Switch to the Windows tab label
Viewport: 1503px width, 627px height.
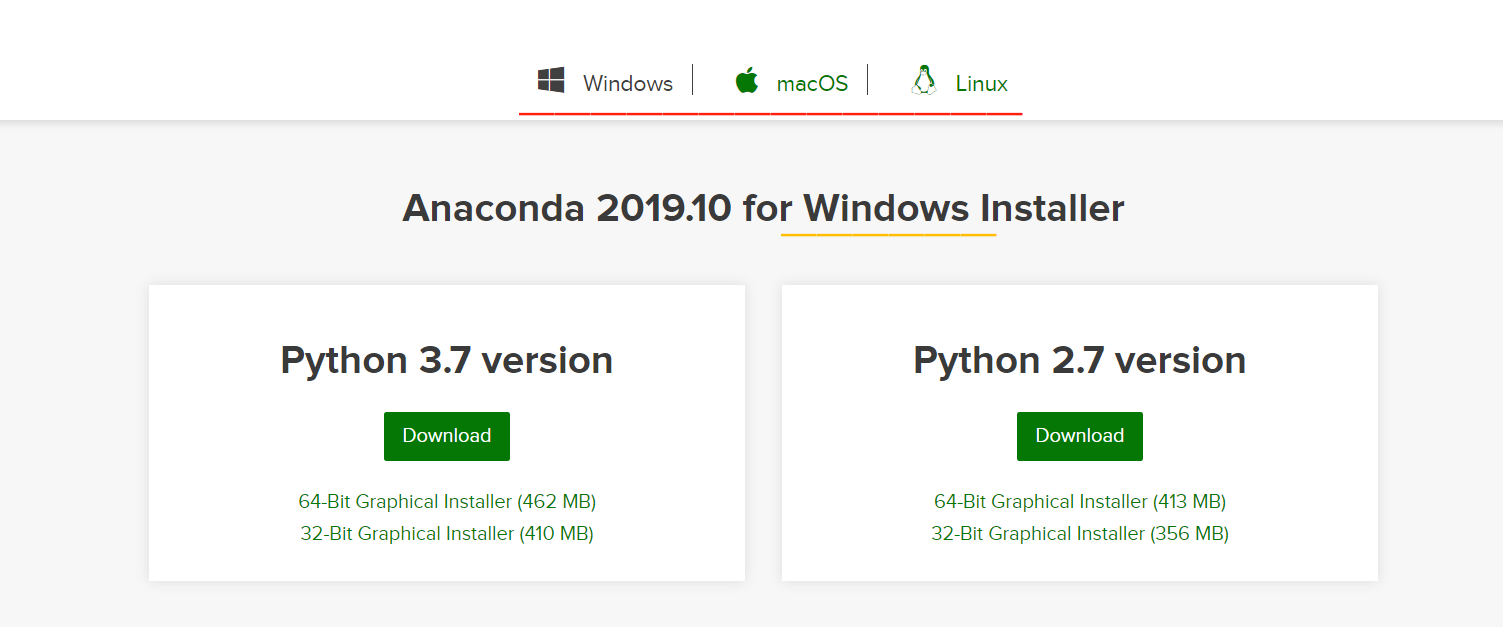click(x=628, y=83)
